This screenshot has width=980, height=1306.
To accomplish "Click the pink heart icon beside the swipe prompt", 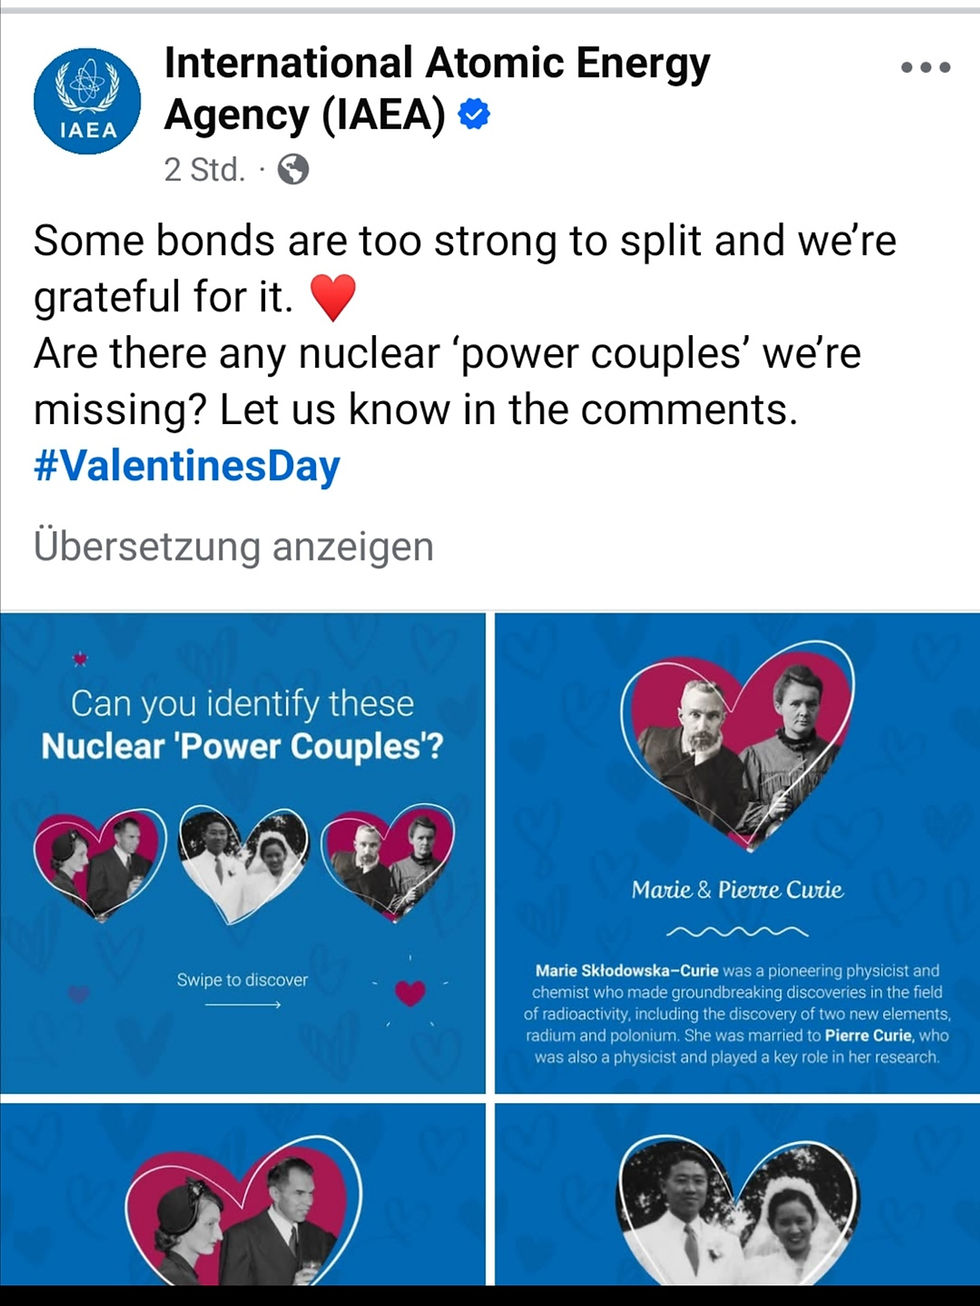I will [x=407, y=994].
